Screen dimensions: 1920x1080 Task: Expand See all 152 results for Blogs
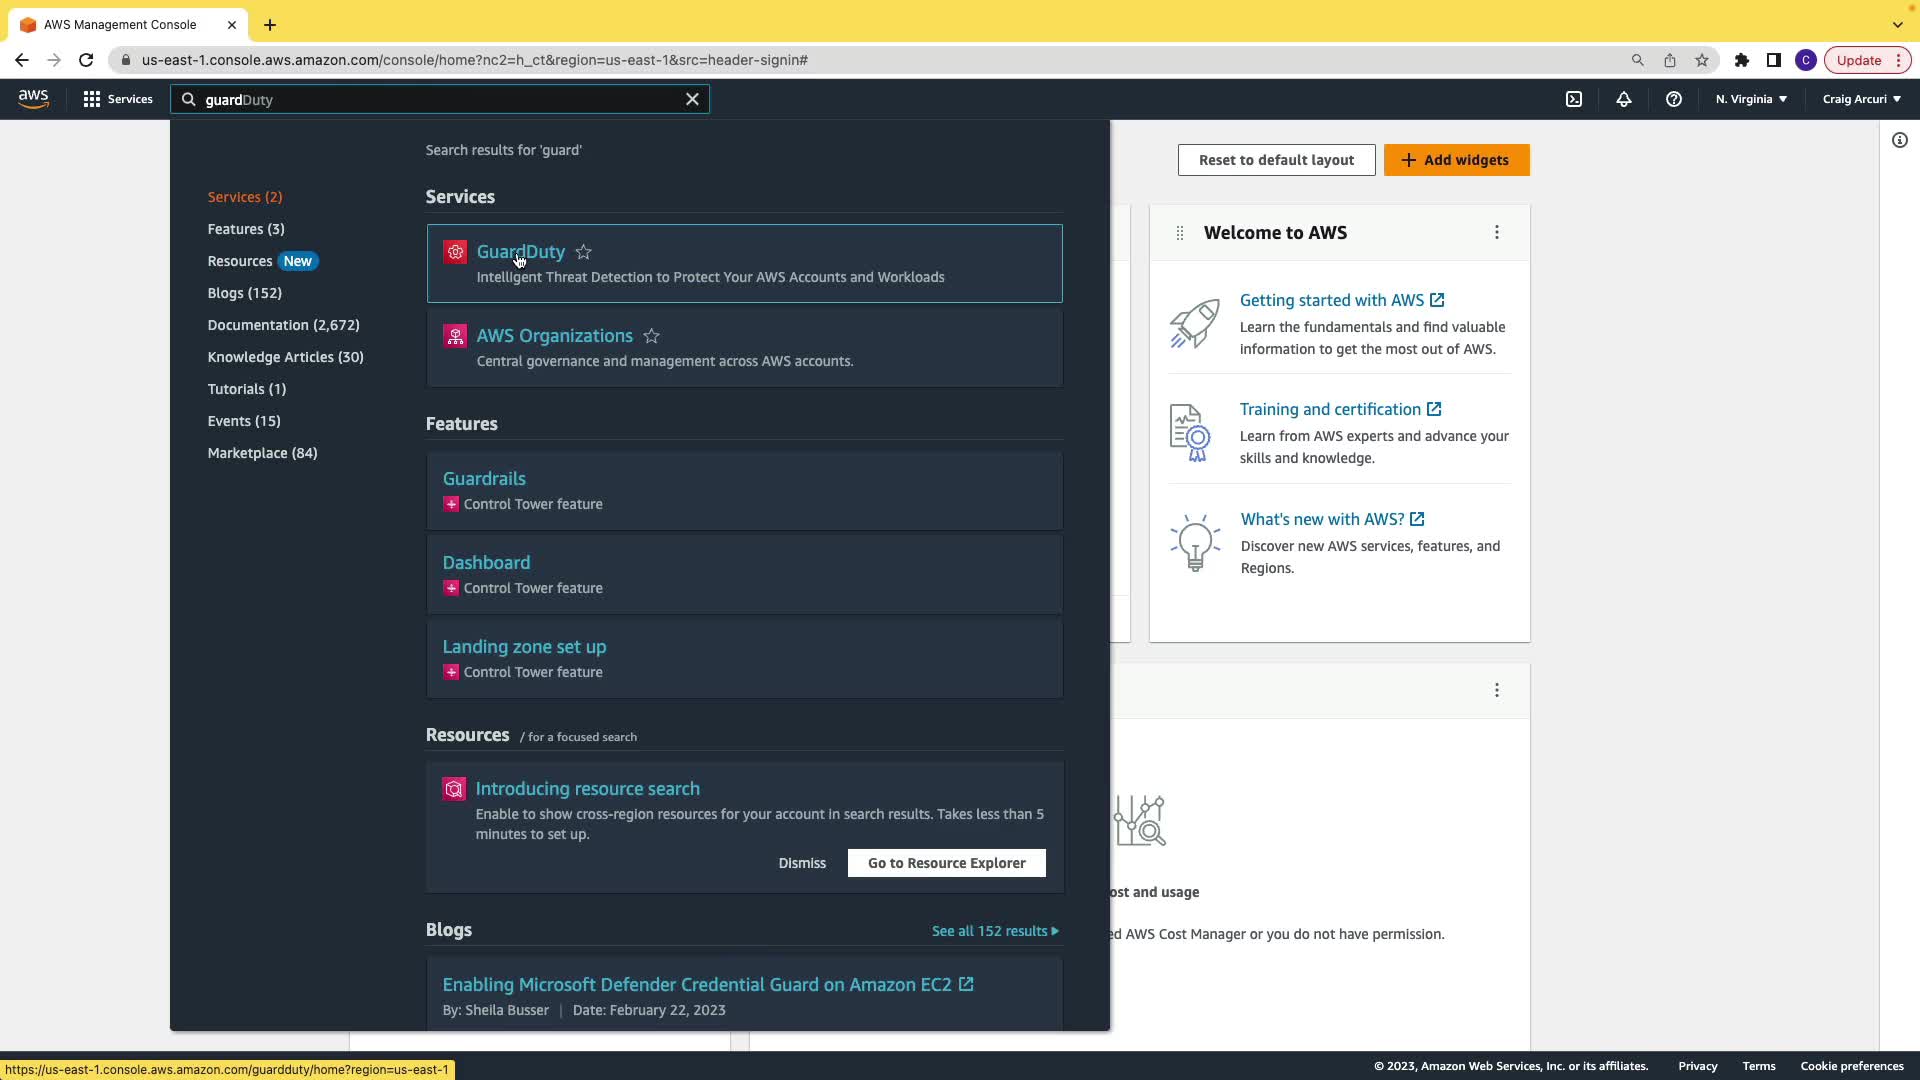(994, 931)
